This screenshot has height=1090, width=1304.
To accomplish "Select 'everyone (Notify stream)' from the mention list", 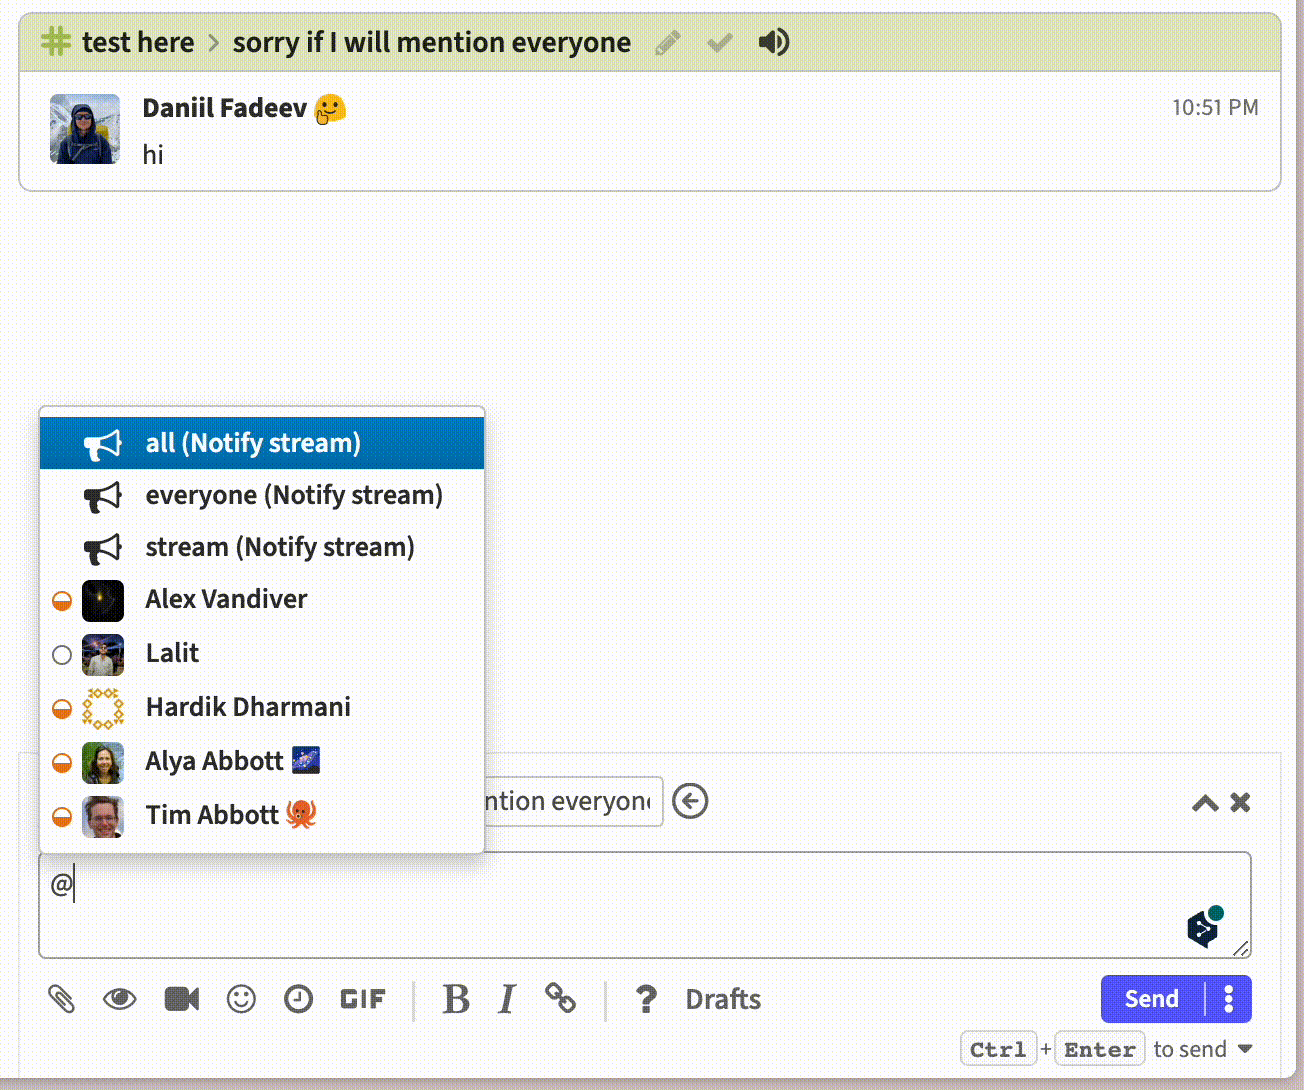I will coord(294,495).
